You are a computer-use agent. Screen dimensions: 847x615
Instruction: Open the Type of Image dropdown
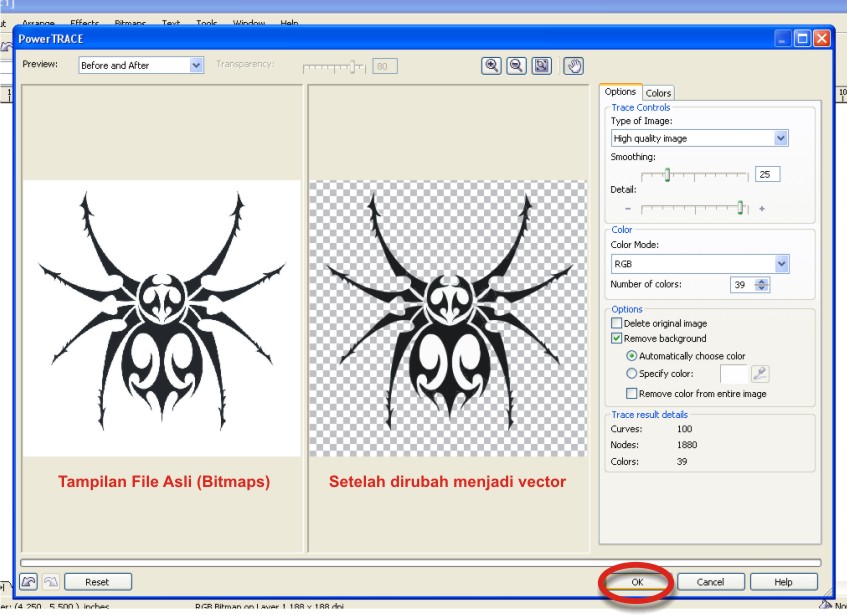click(x=781, y=138)
